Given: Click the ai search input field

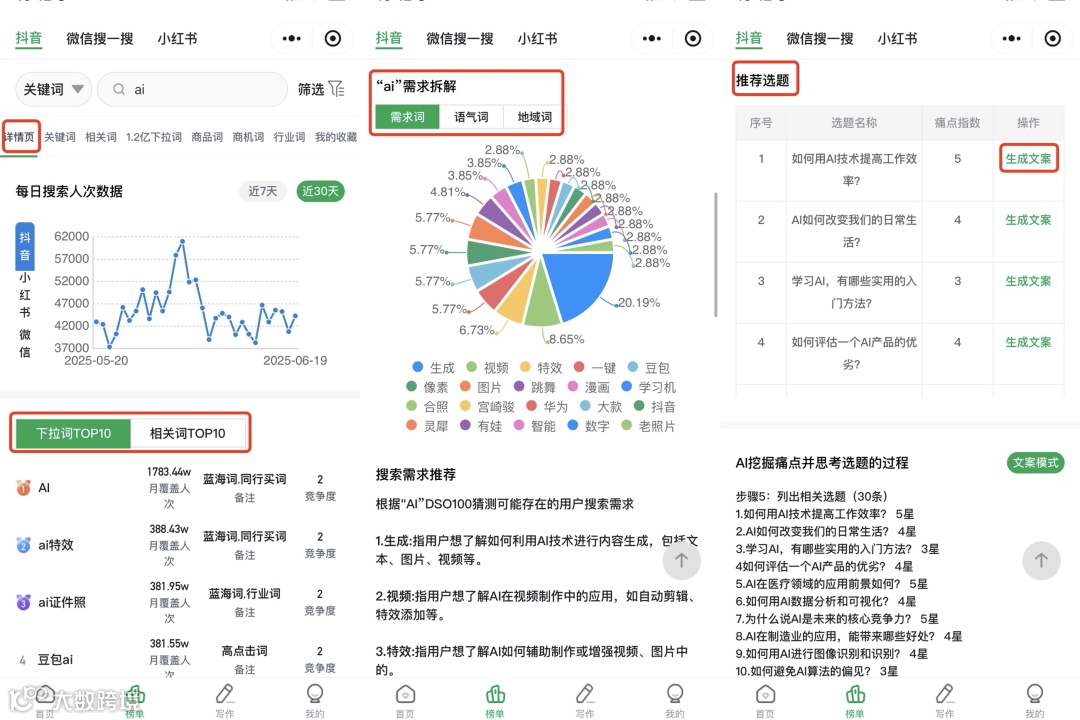Looking at the screenshot, I should coord(193,89).
